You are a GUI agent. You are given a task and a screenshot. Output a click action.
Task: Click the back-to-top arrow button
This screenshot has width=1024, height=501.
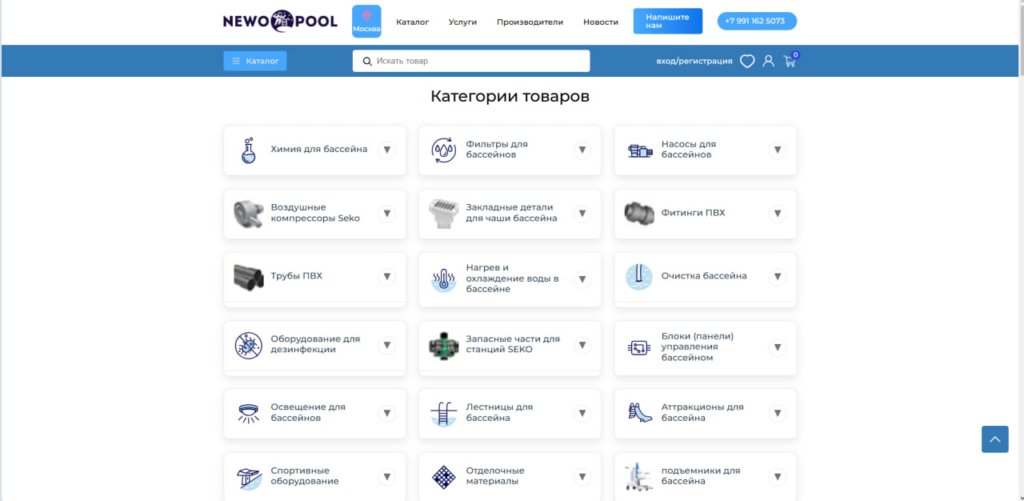tap(995, 439)
